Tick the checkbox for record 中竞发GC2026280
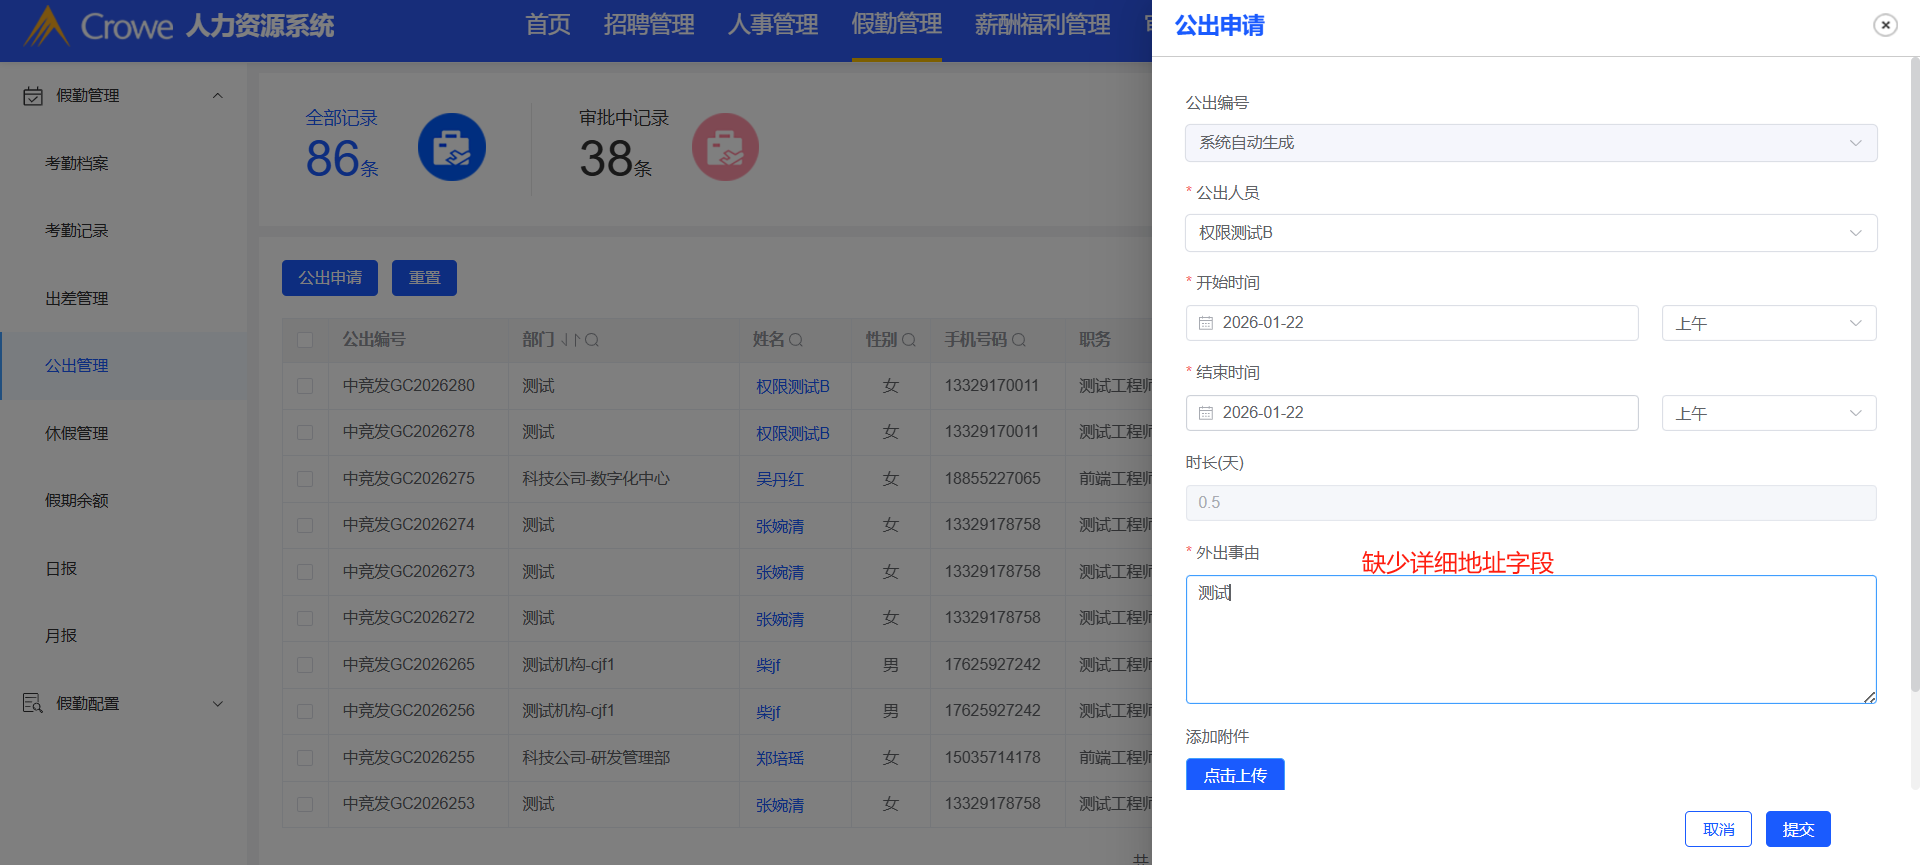The width and height of the screenshot is (1920, 865). click(305, 386)
